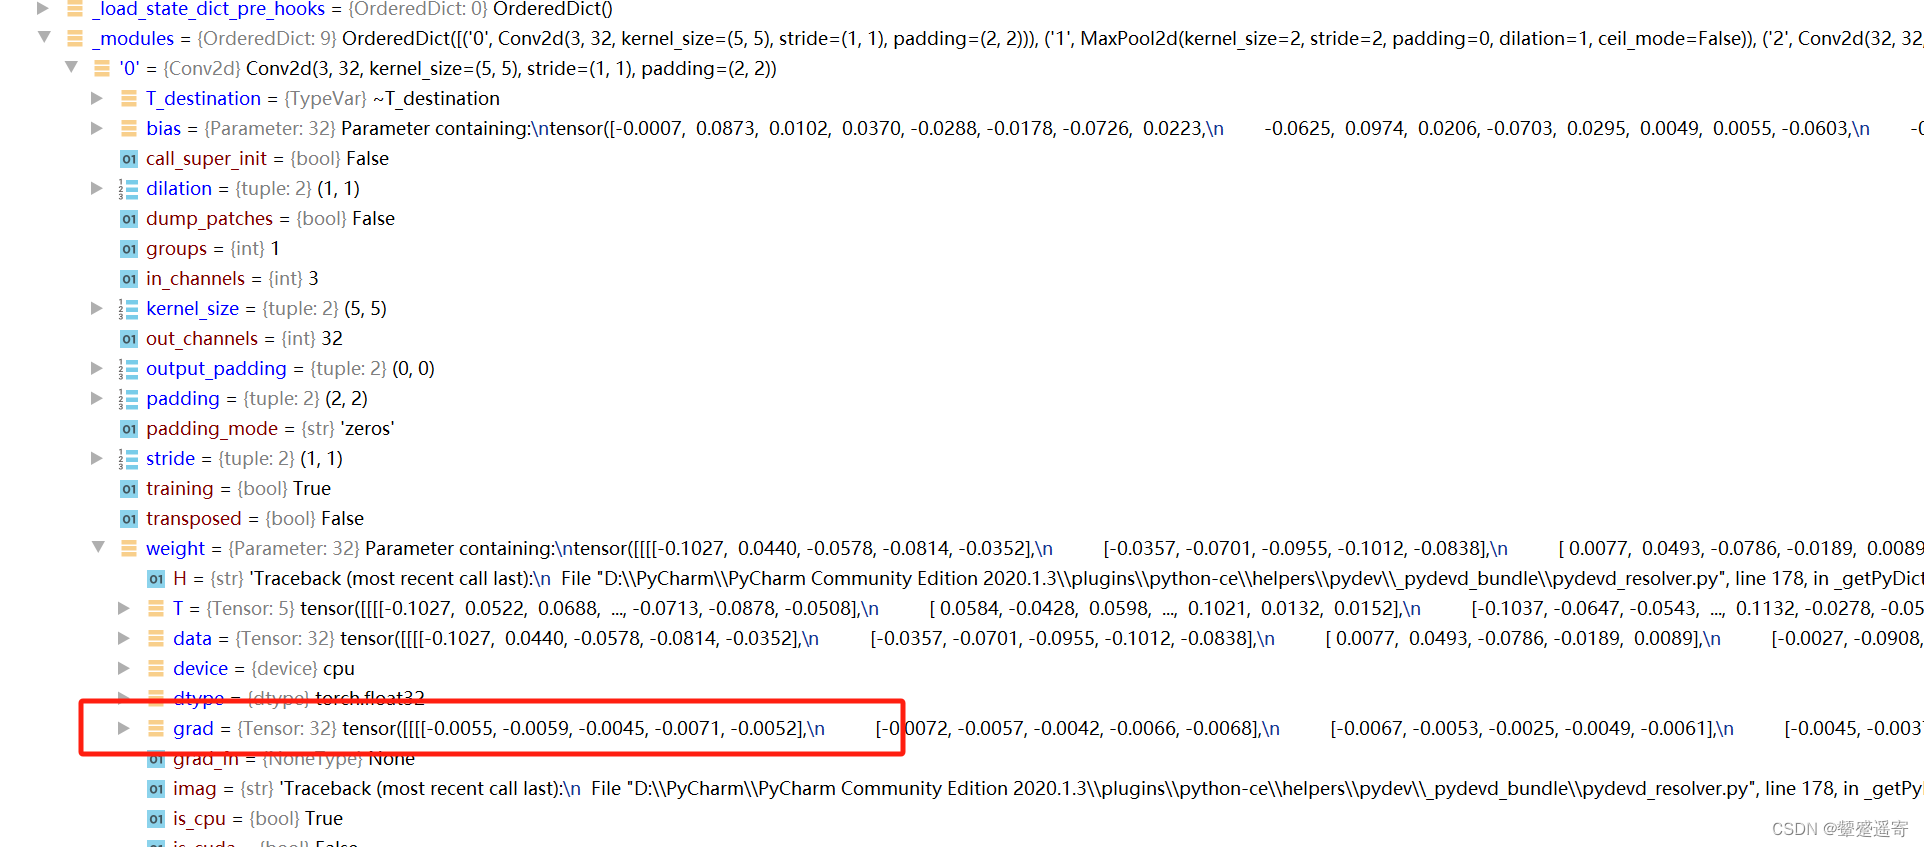This screenshot has width=1924, height=847.
Task: Click the primitive icon beside transposed
Action: click(128, 518)
